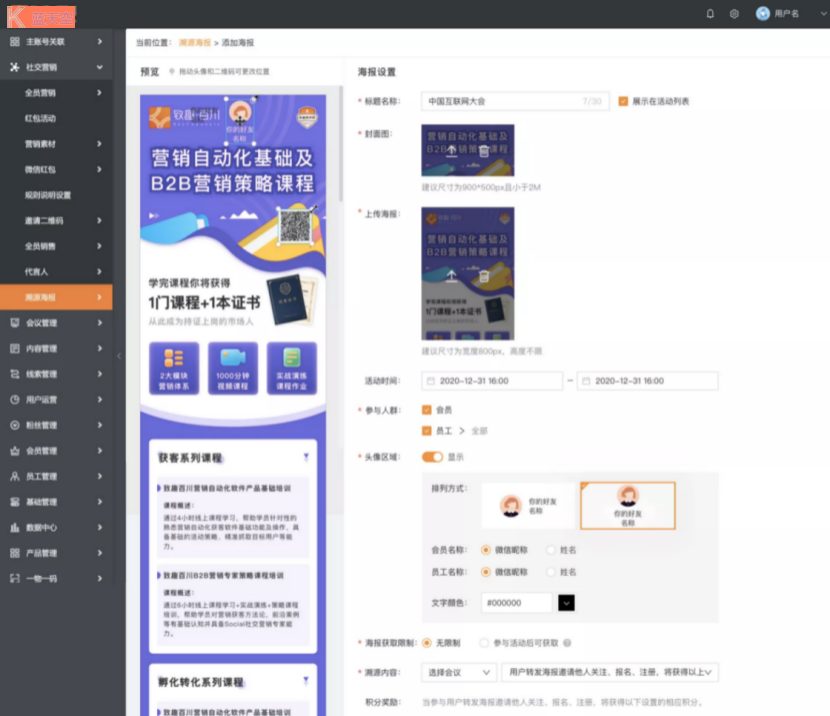Switch off the 头像区域 显示 toggle
This screenshot has width=830, height=716.
coord(432,457)
